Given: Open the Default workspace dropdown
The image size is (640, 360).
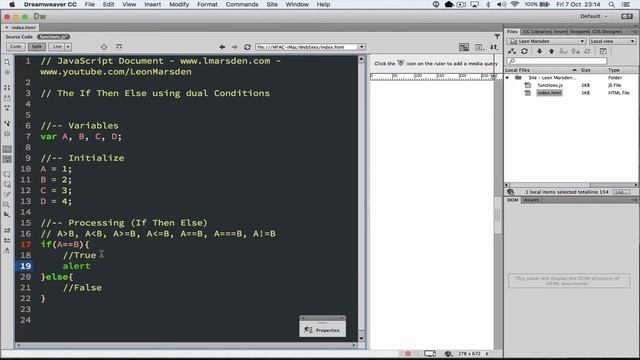Looking at the screenshot, I should (594, 16).
